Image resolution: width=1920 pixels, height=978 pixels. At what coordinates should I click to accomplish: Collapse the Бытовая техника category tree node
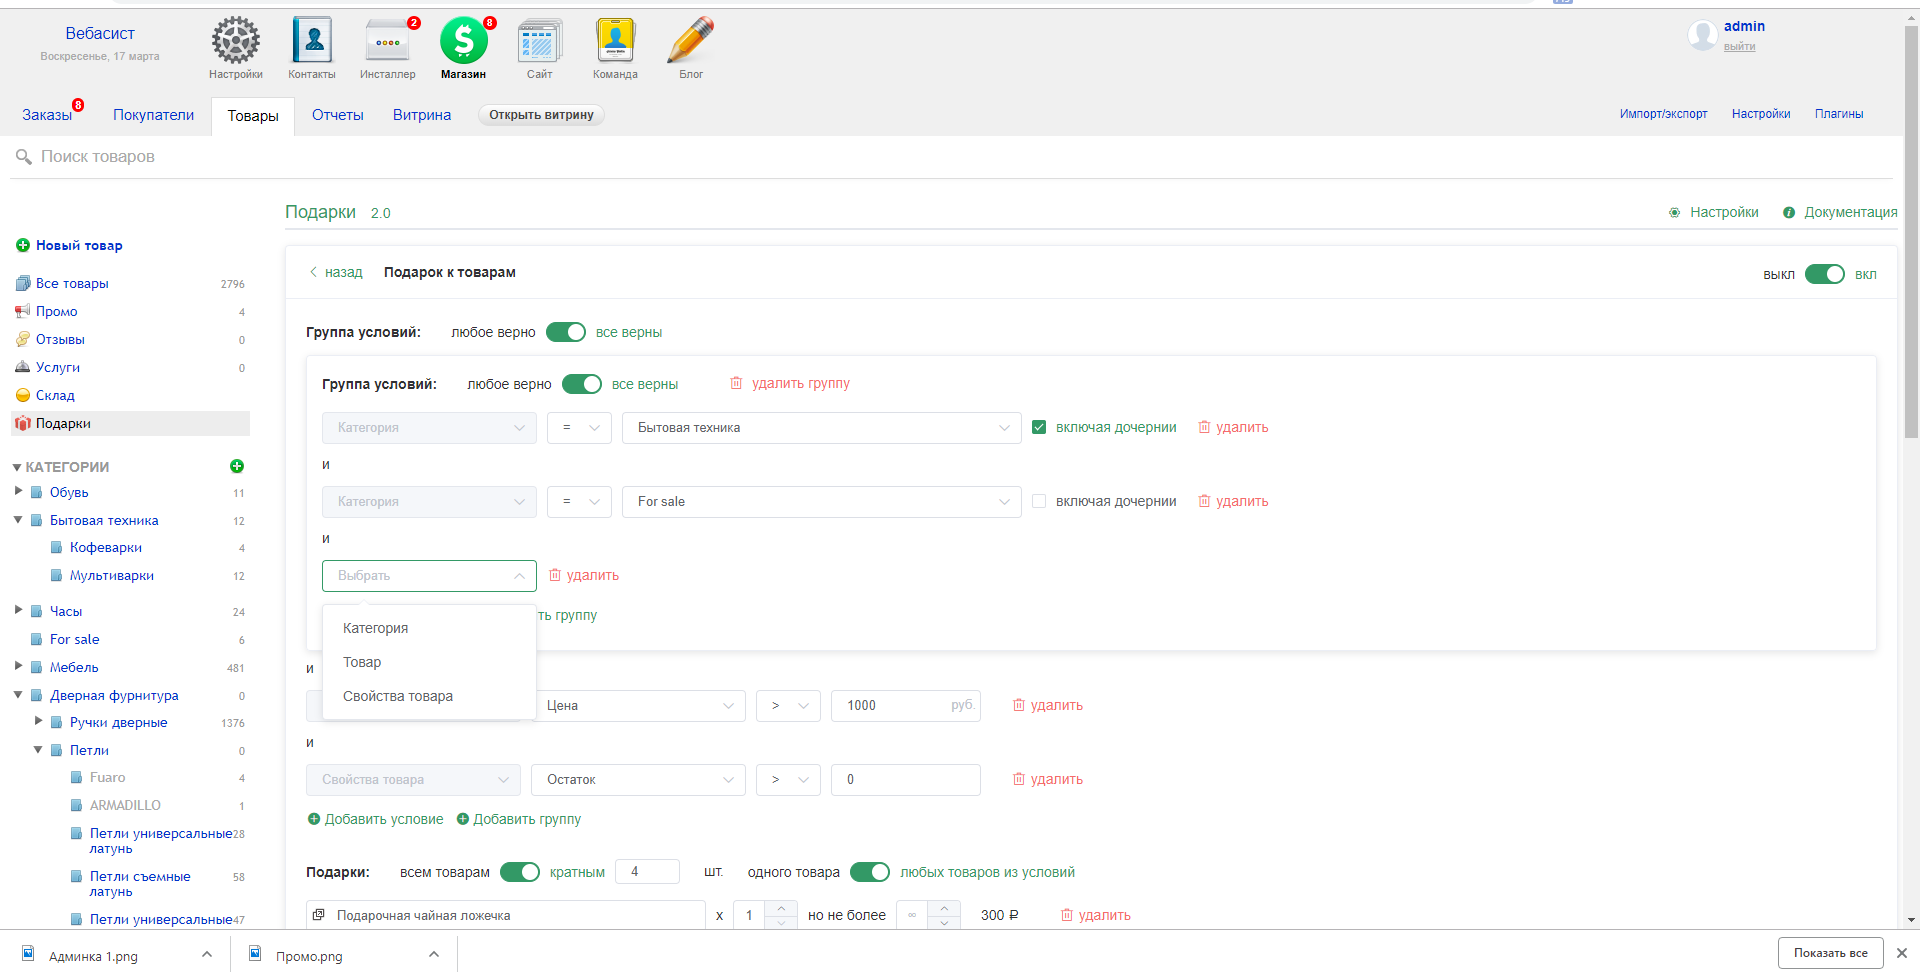19,520
